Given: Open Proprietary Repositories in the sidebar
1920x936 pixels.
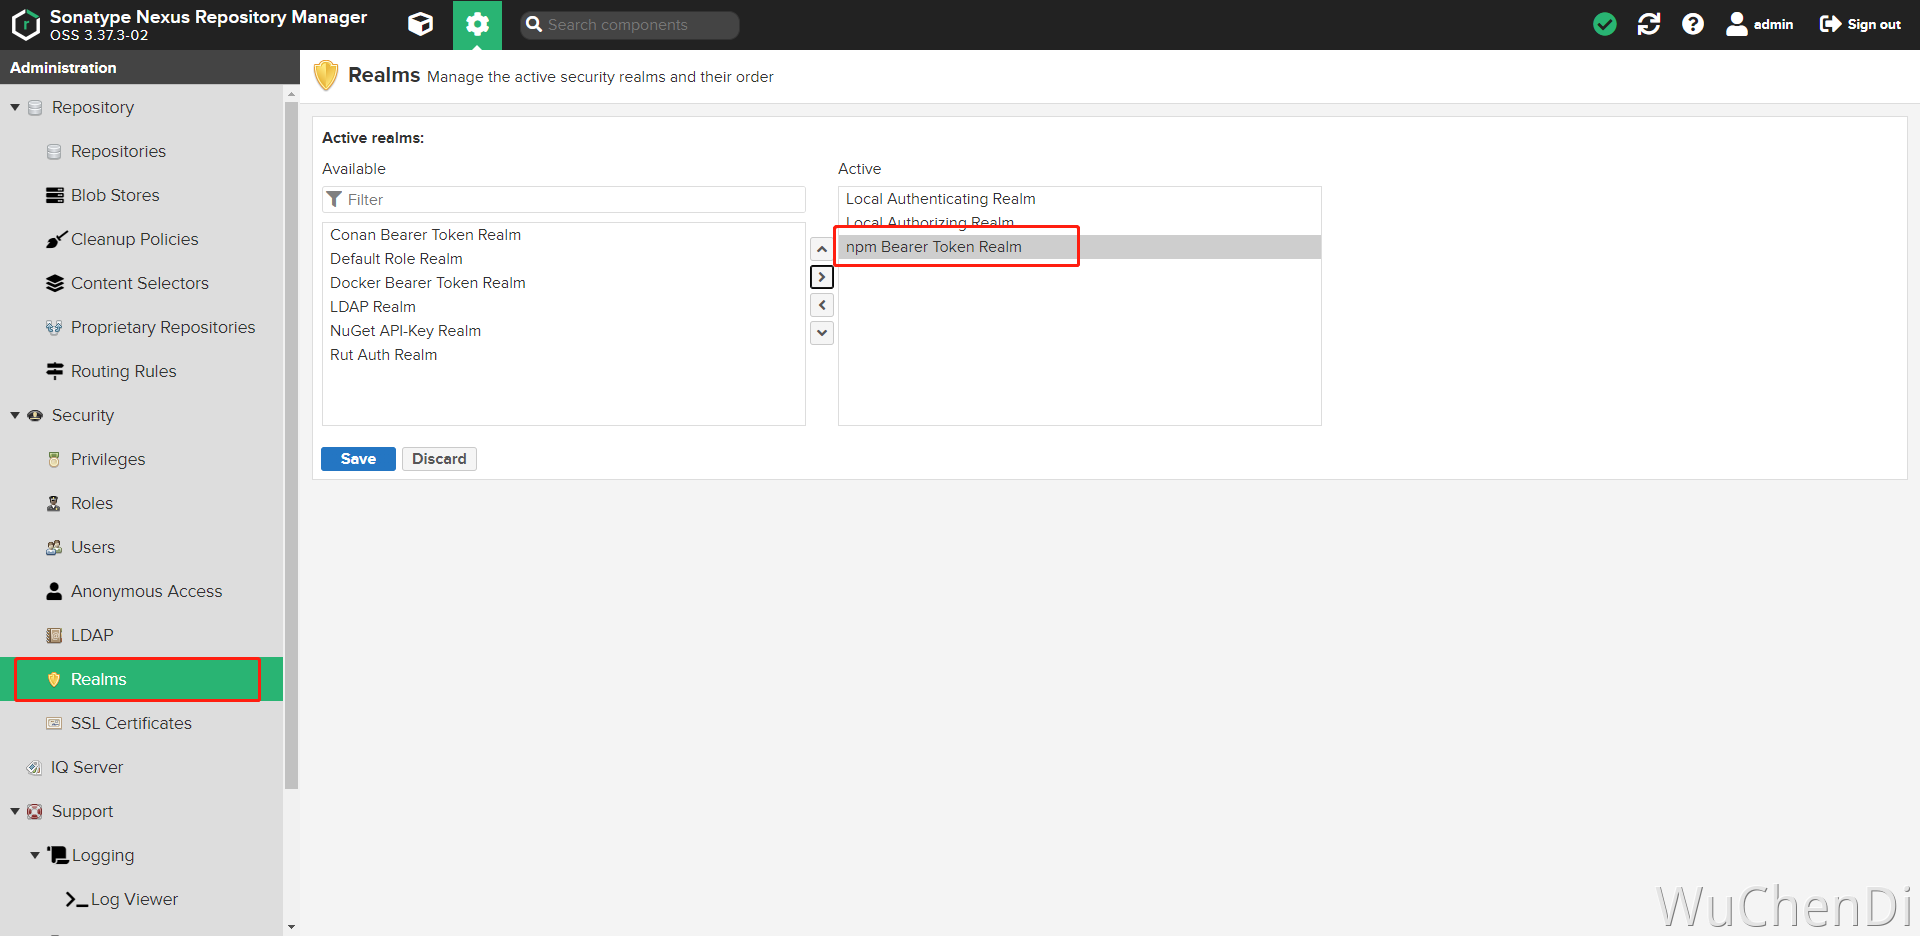Looking at the screenshot, I should click(163, 327).
